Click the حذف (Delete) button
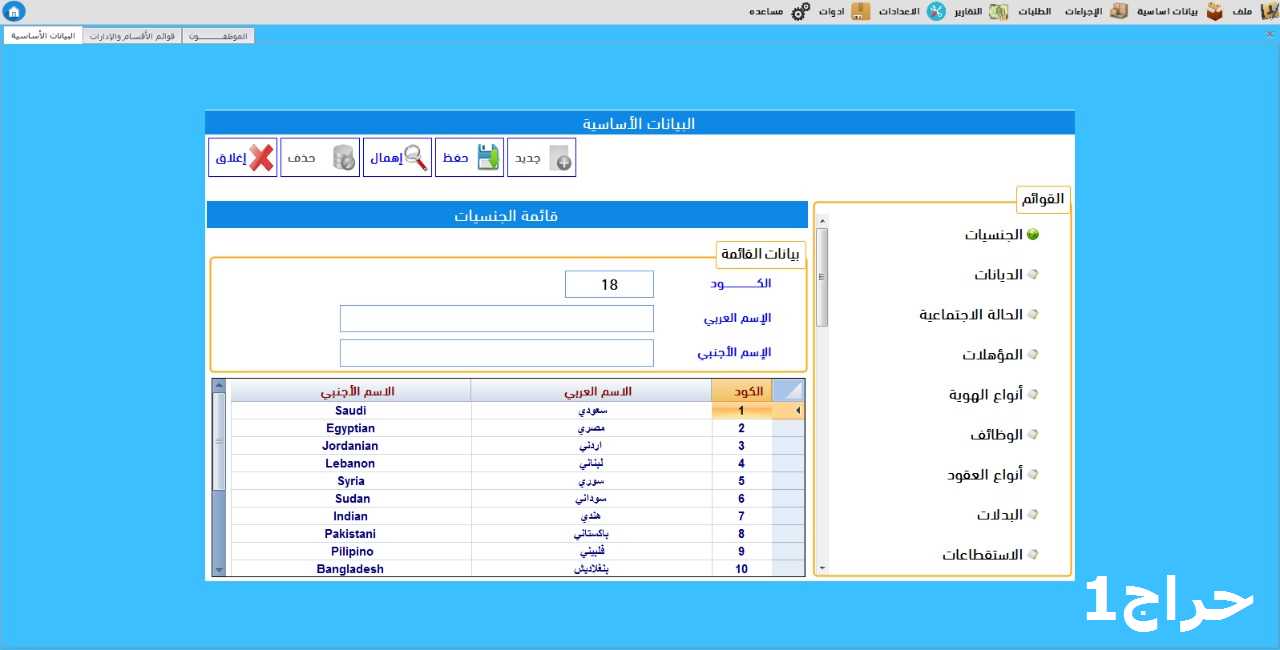The image size is (1280, 650). coord(320,158)
